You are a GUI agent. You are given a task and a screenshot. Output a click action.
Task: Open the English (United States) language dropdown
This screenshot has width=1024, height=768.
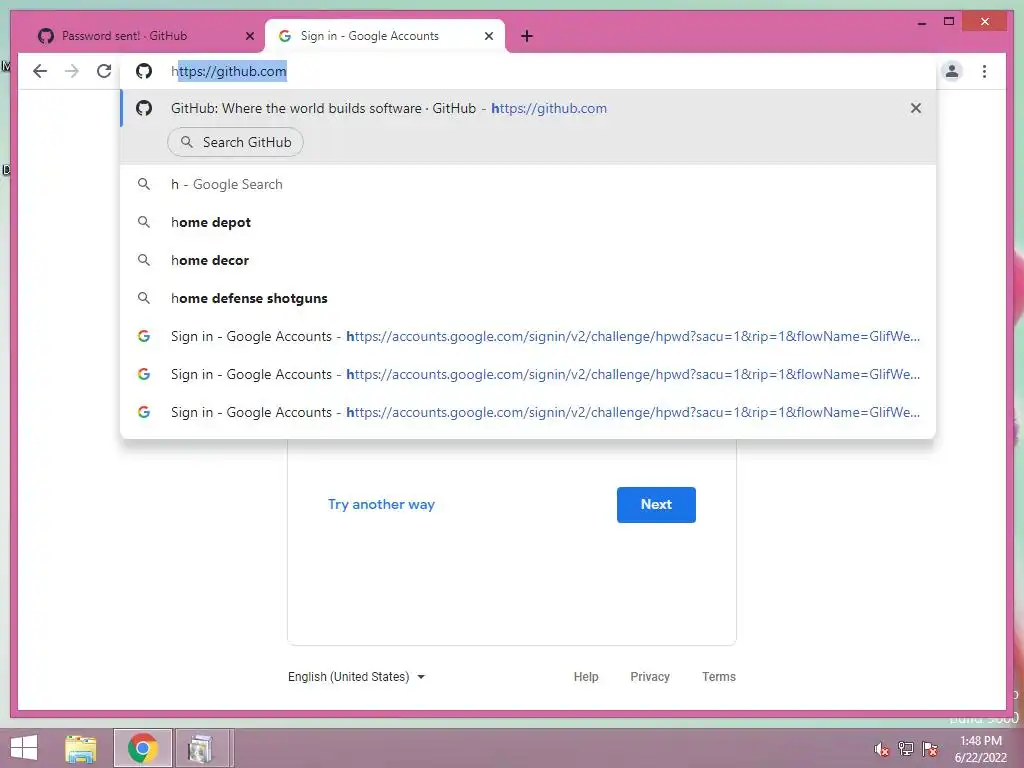357,677
